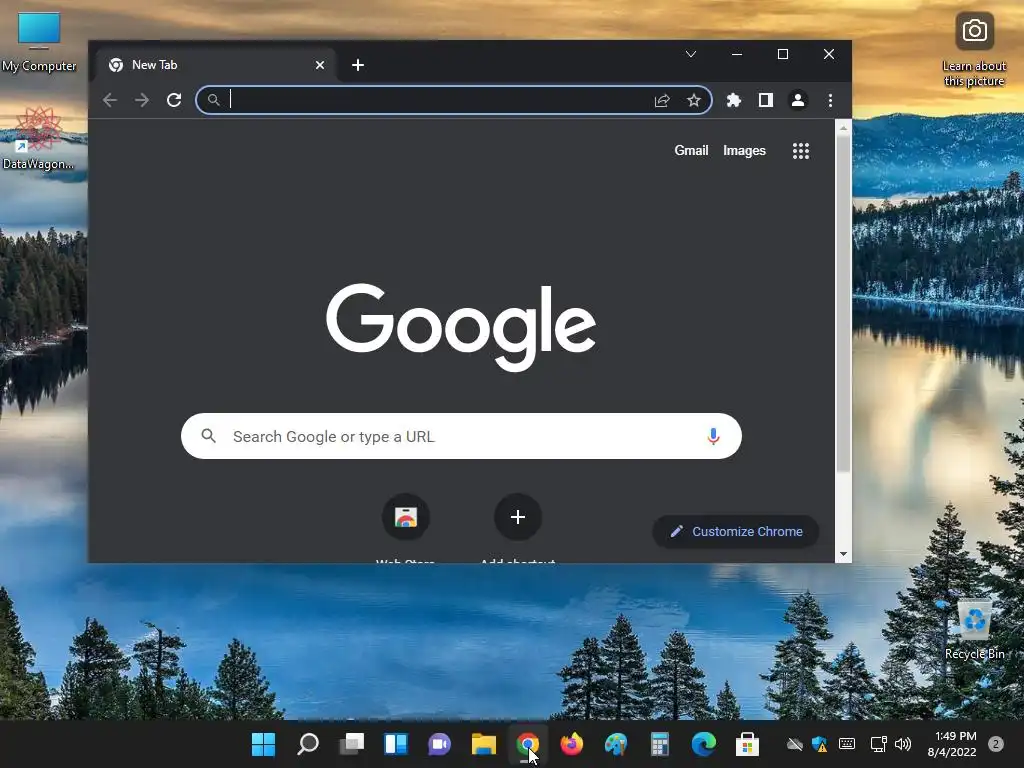Open the Gmail link
The height and width of the screenshot is (768, 1024).
click(x=691, y=150)
